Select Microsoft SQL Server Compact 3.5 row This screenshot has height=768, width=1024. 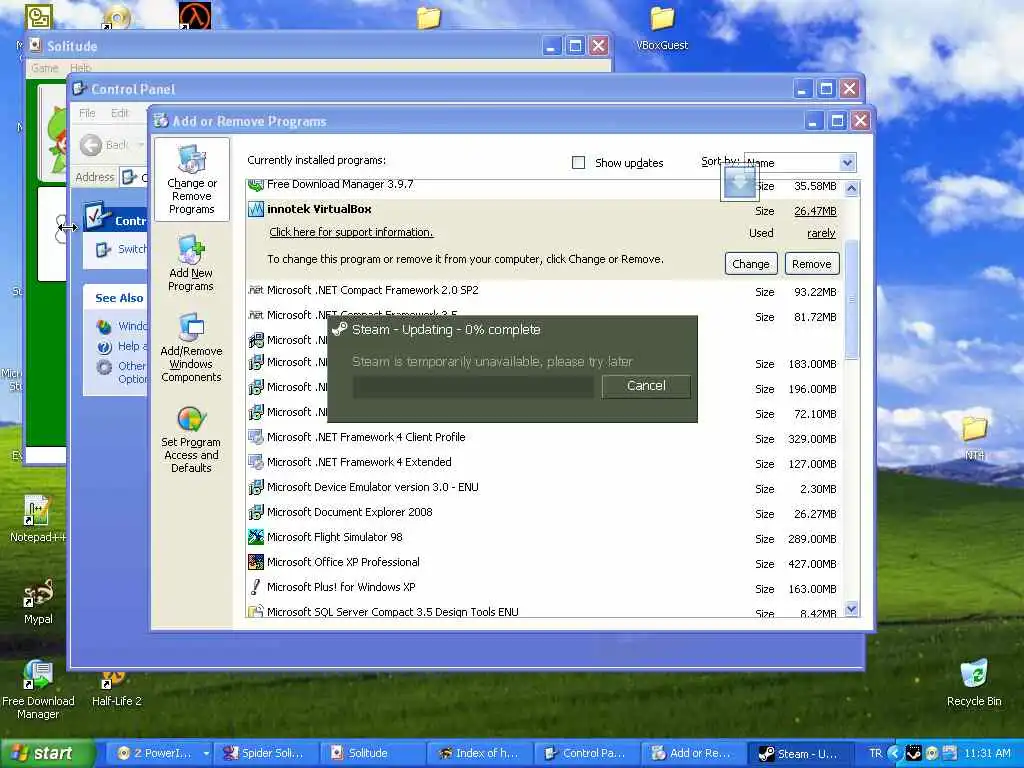(x=544, y=612)
